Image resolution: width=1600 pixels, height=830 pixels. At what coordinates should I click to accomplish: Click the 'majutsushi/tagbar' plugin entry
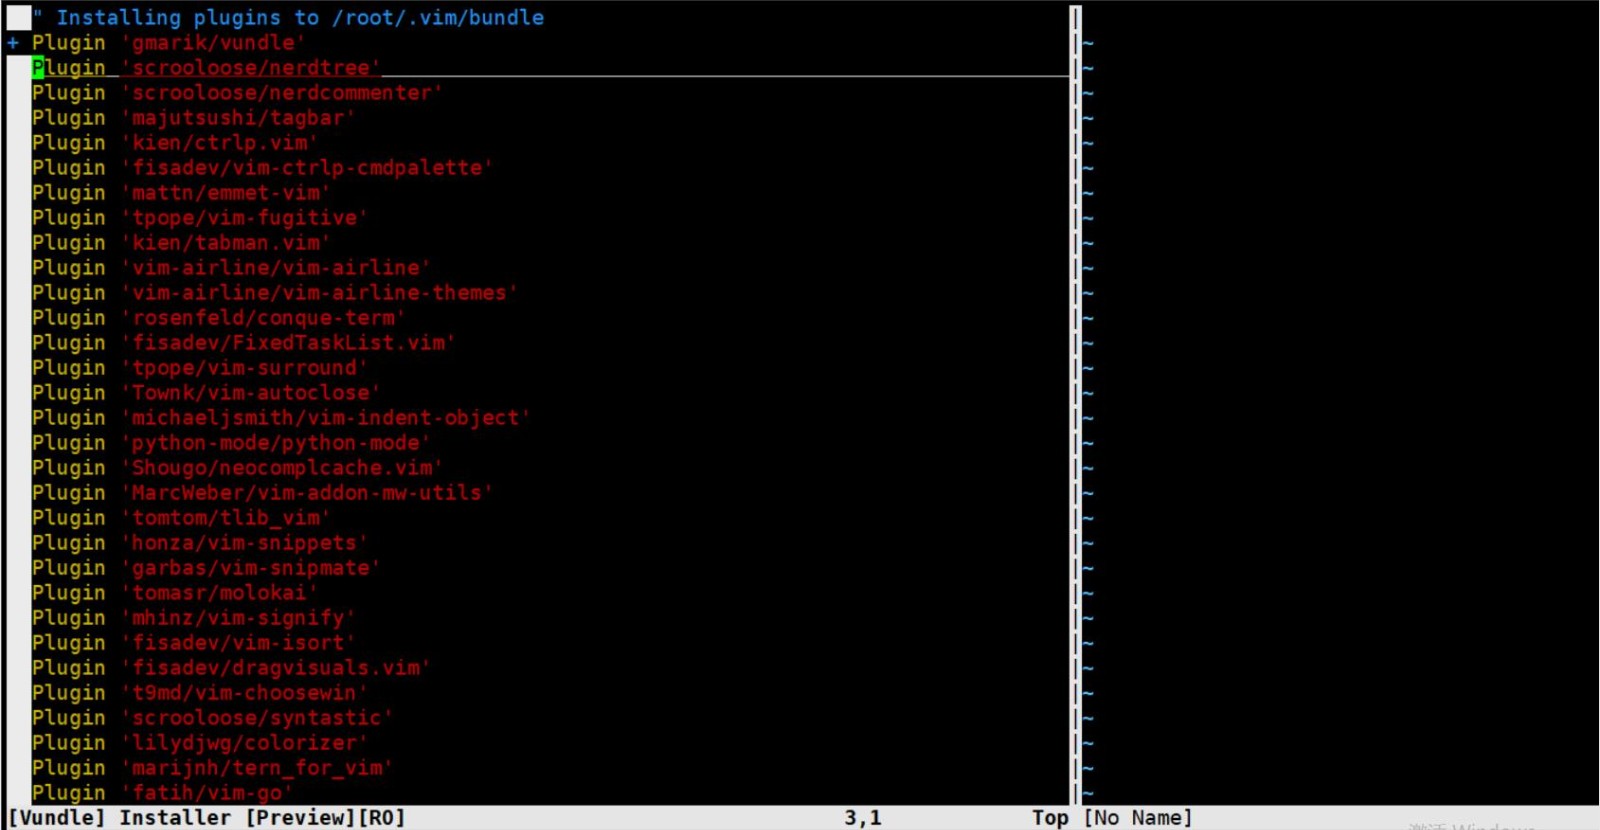coord(194,118)
